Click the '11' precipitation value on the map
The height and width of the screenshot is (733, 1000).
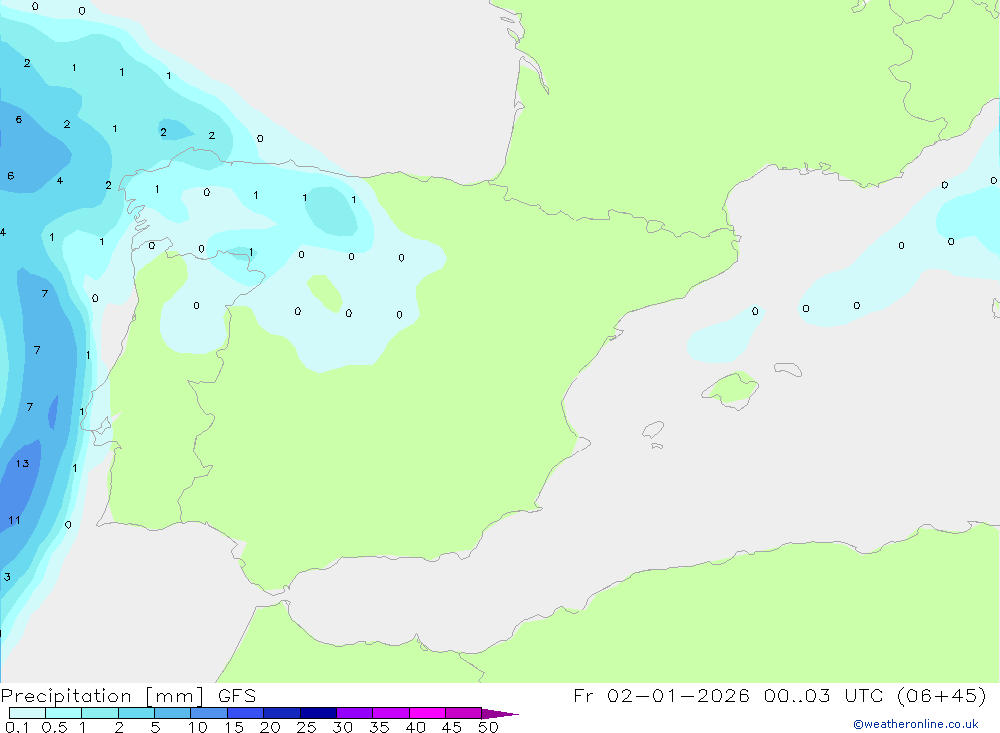pyautogui.click(x=14, y=521)
